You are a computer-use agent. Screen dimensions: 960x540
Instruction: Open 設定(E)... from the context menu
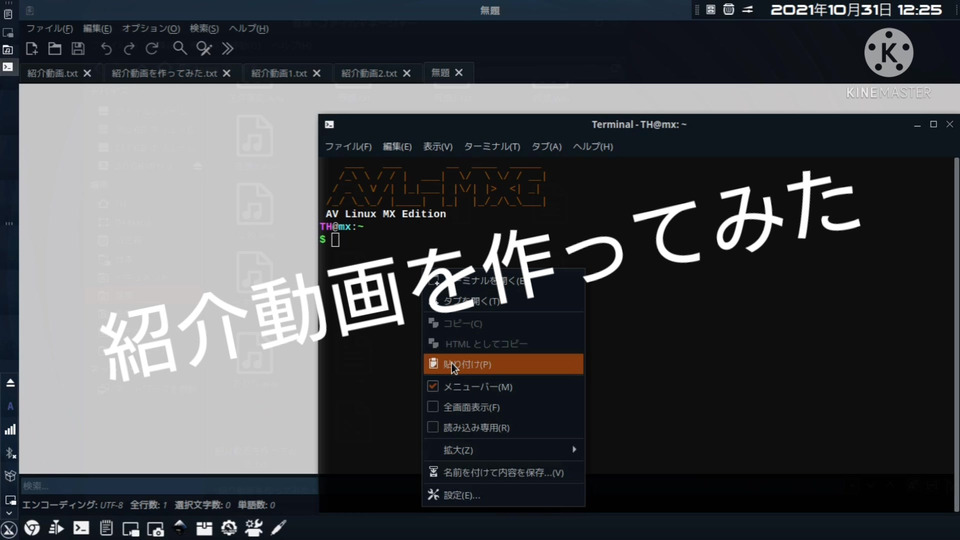(x=503, y=495)
